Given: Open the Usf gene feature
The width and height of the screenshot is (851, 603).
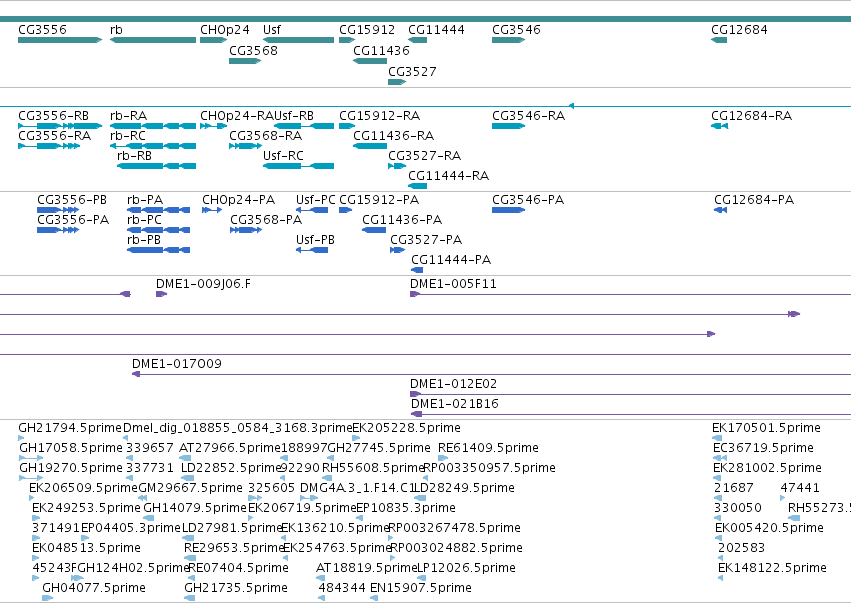Looking at the screenshot, I should (x=299, y=40).
